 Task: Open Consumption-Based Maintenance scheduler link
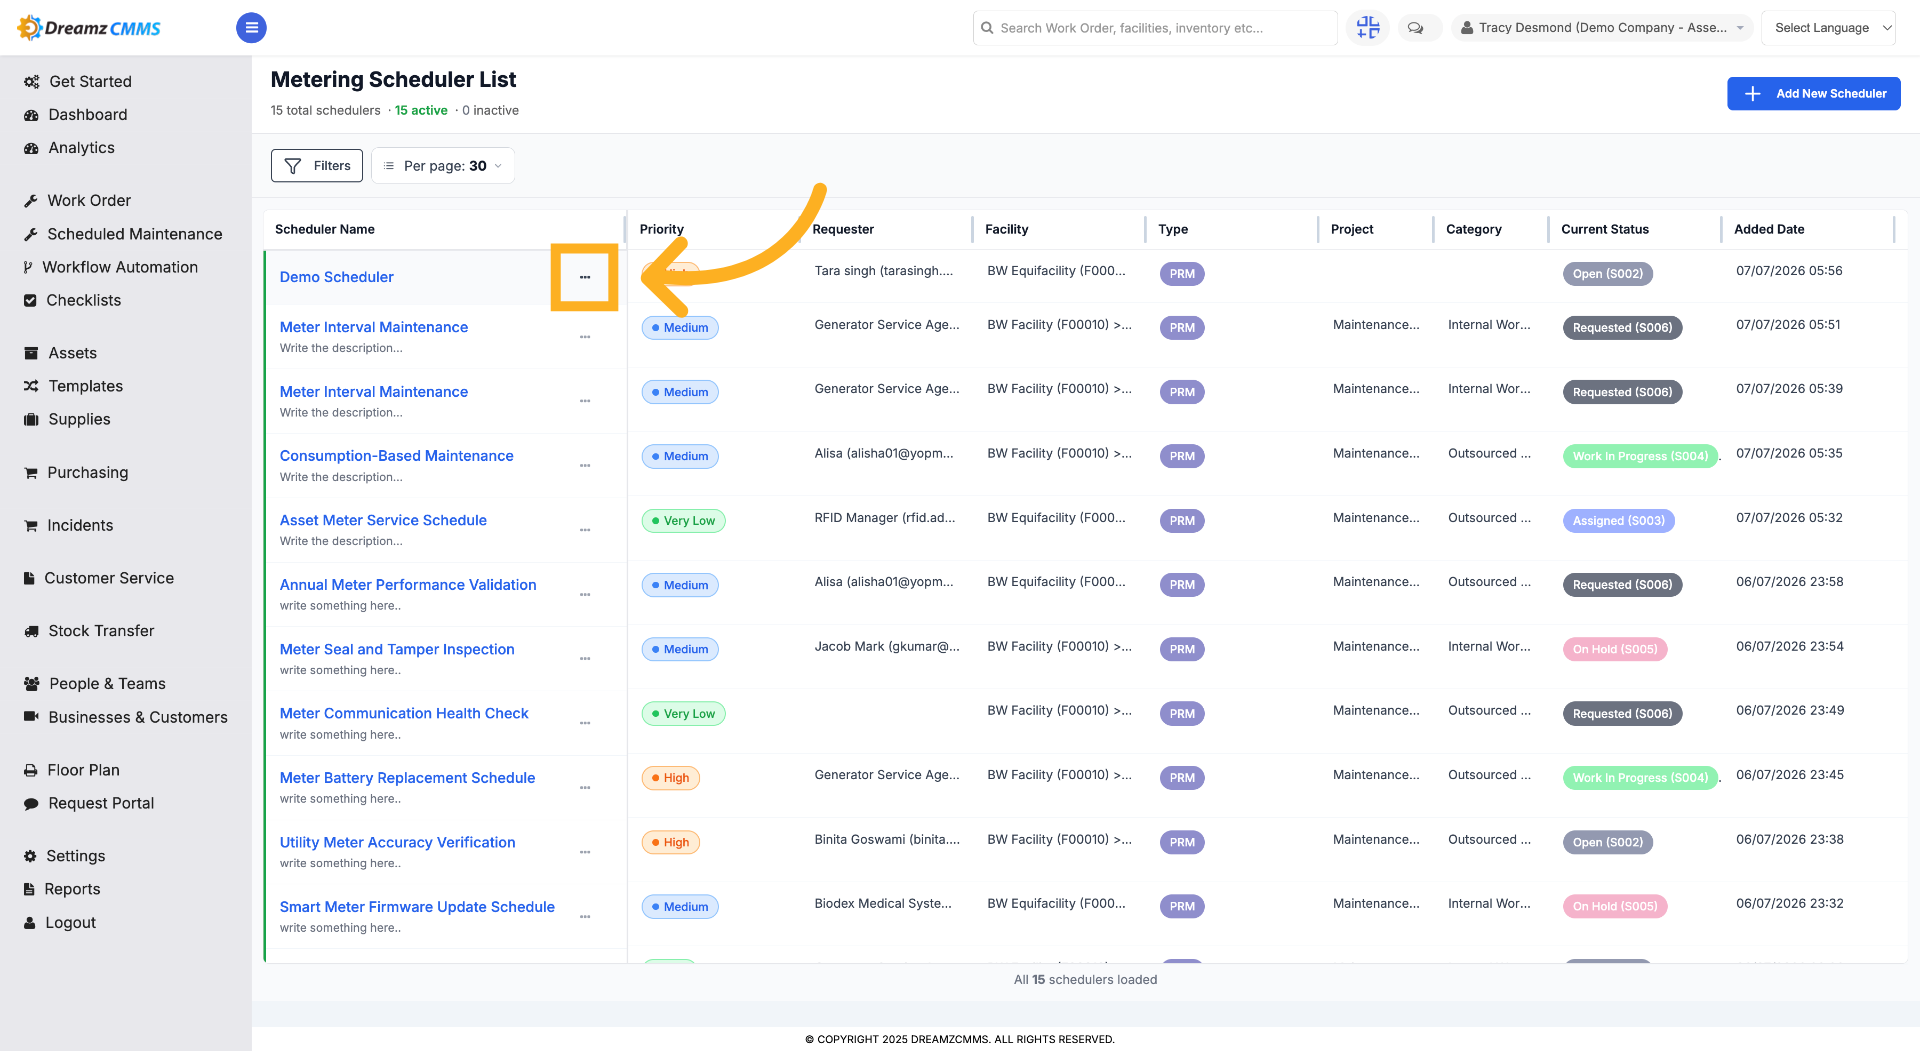click(x=397, y=456)
